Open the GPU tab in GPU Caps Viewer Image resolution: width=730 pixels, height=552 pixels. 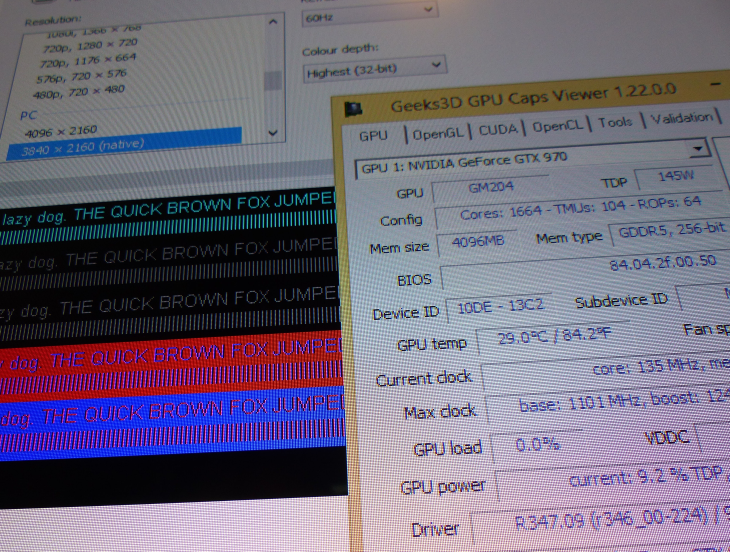tap(373, 136)
